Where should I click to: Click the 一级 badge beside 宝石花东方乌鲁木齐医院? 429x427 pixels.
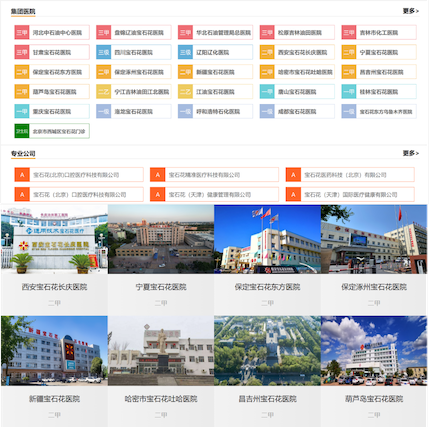(x=349, y=111)
